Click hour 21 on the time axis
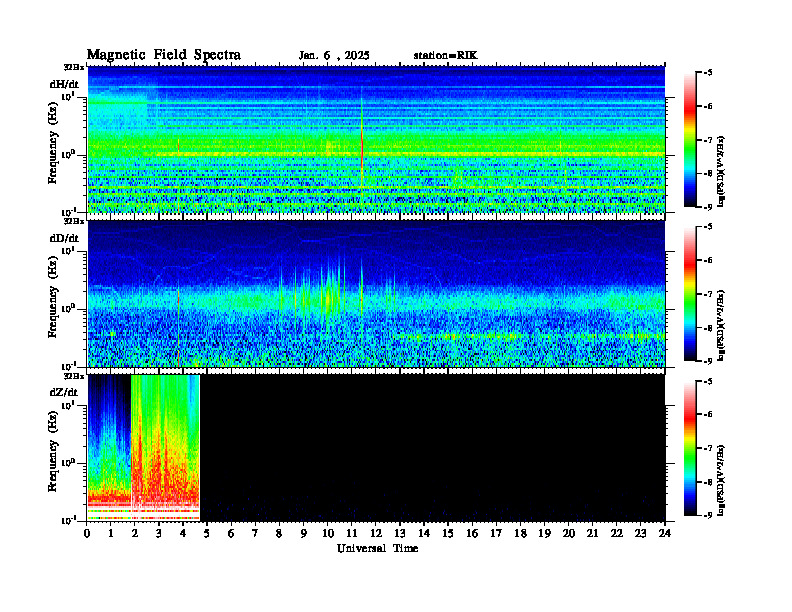The height and width of the screenshot is (612, 792). point(592,534)
